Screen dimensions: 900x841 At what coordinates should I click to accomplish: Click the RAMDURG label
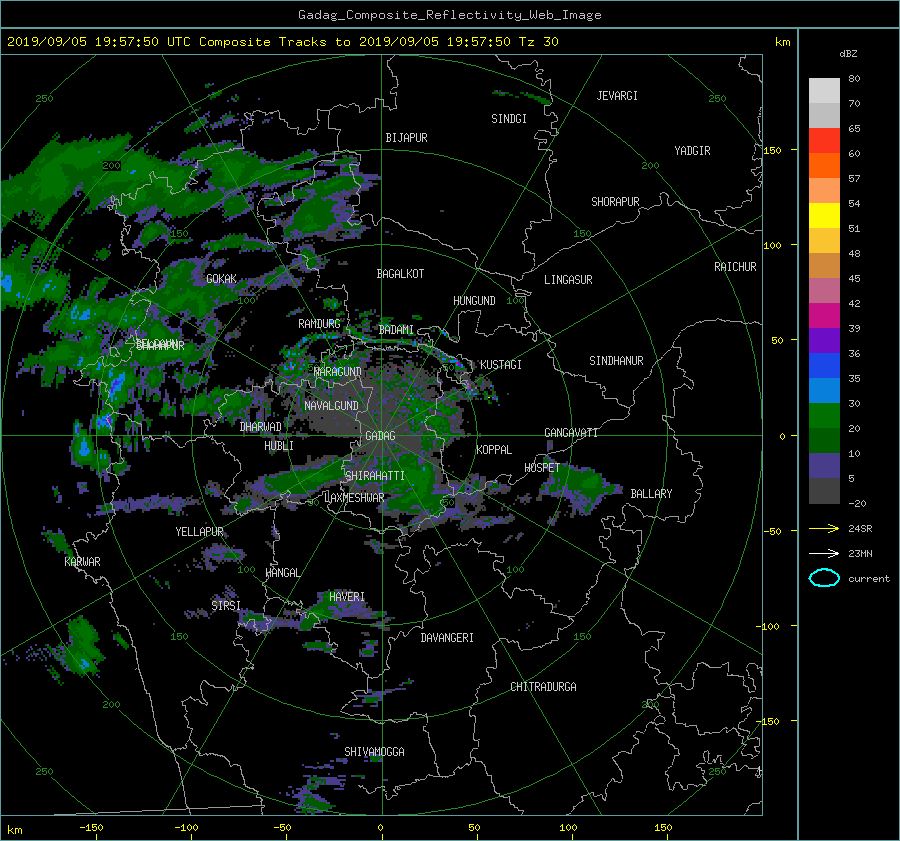319,324
